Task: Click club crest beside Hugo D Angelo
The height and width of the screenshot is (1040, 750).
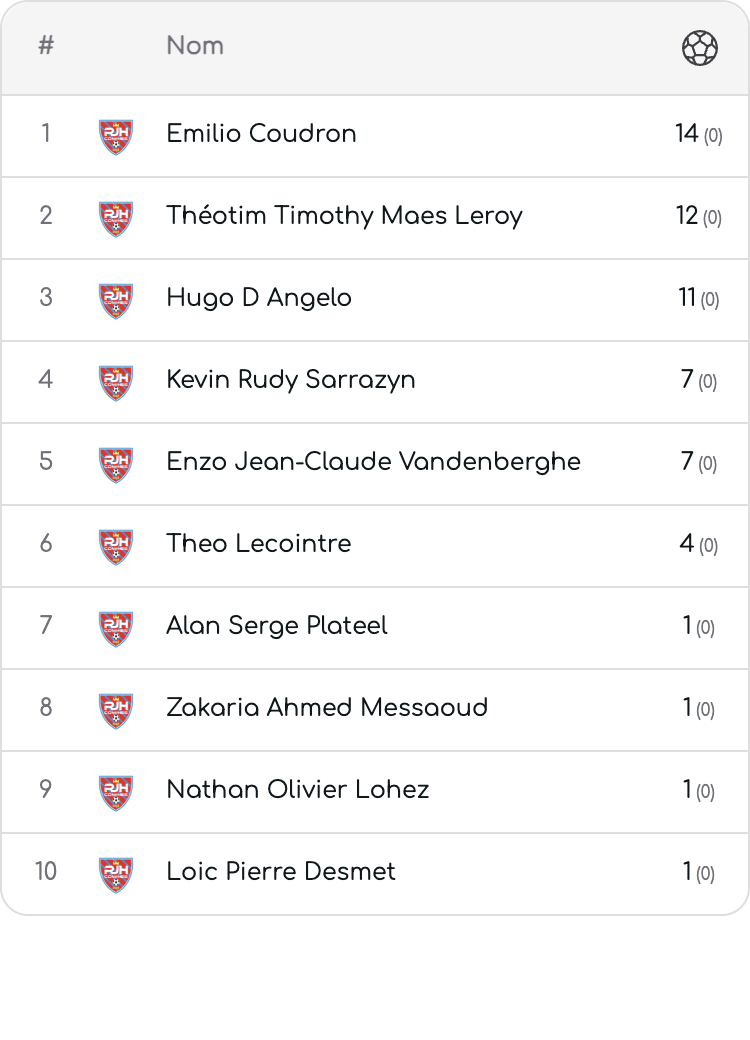Action: point(116,301)
